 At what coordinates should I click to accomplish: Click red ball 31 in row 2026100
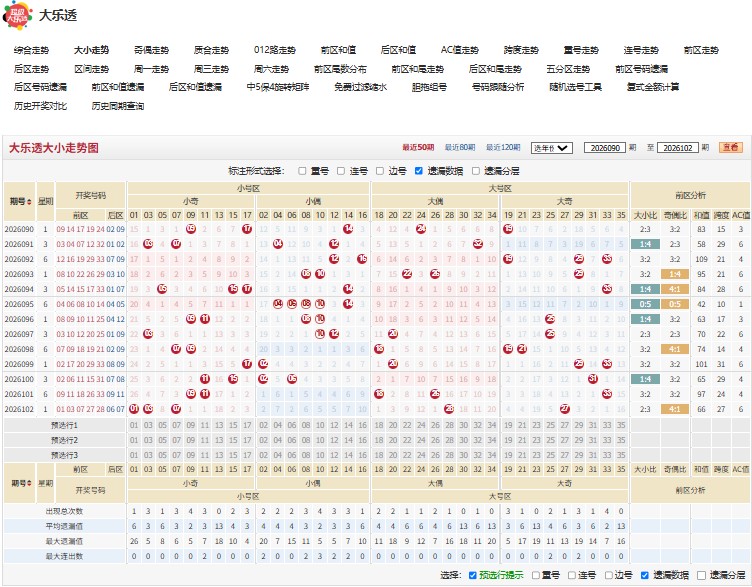point(593,379)
